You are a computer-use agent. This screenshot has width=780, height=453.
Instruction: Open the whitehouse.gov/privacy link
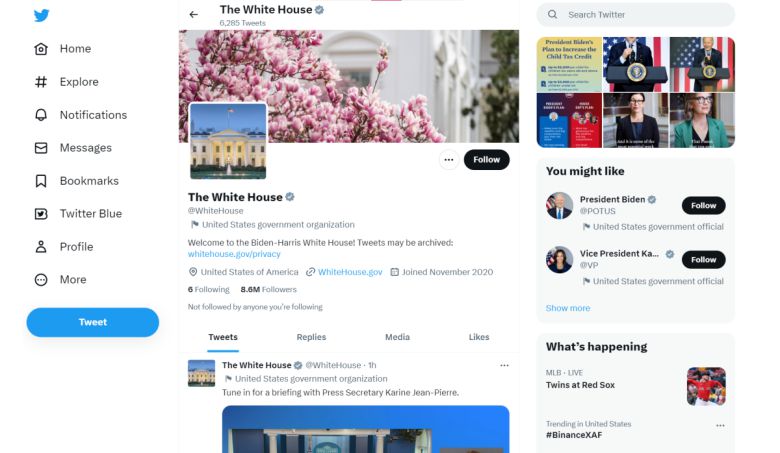(234, 254)
